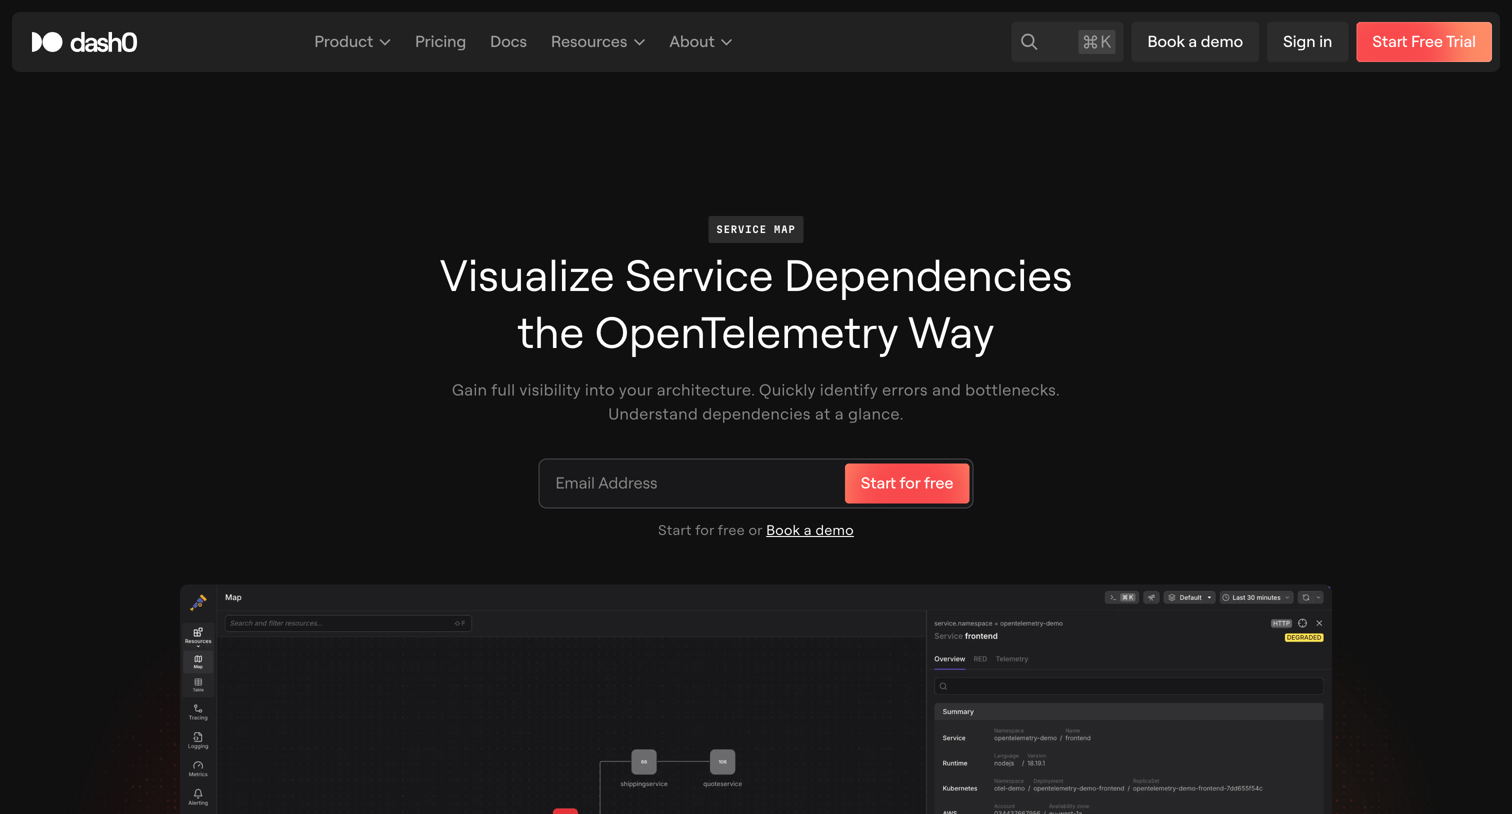Click the refresh icon in Map toolbar
This screenshot has width=1512, height=814.
(1305, 598)
